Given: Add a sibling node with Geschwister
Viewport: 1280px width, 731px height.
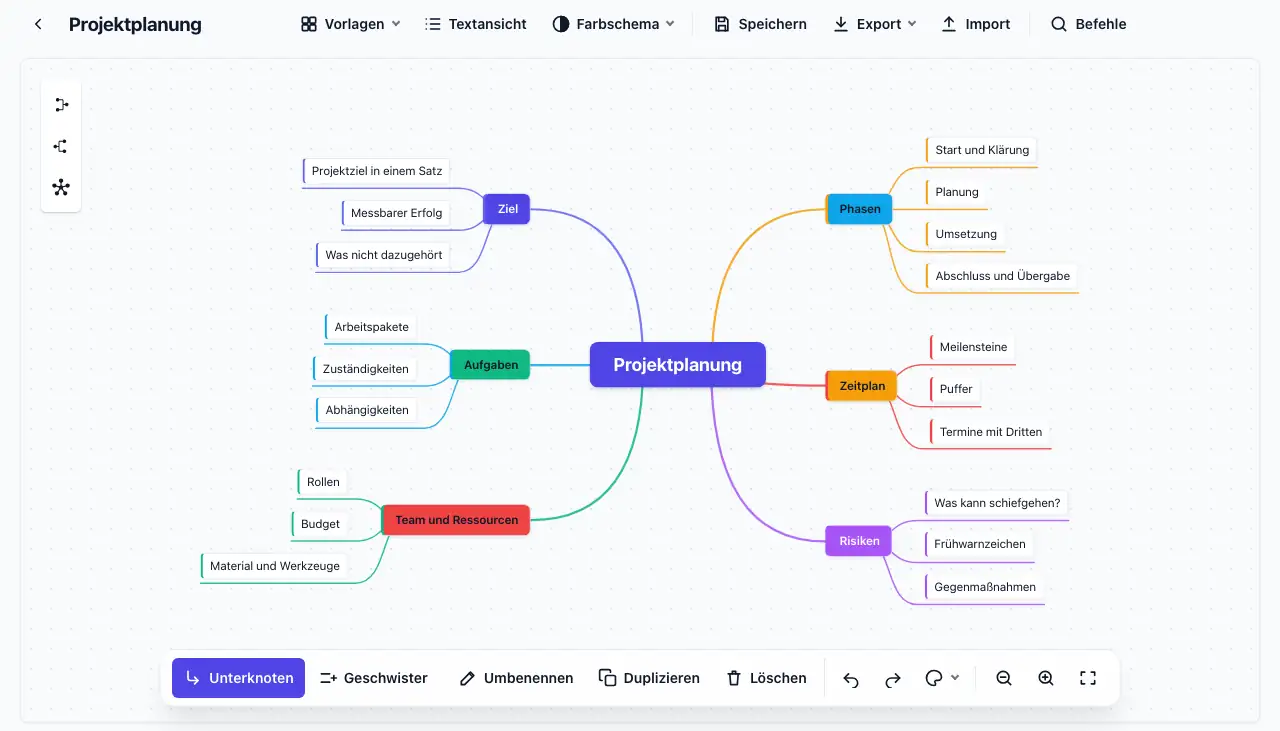Looking at the screenshot, I should pos(374,678).
